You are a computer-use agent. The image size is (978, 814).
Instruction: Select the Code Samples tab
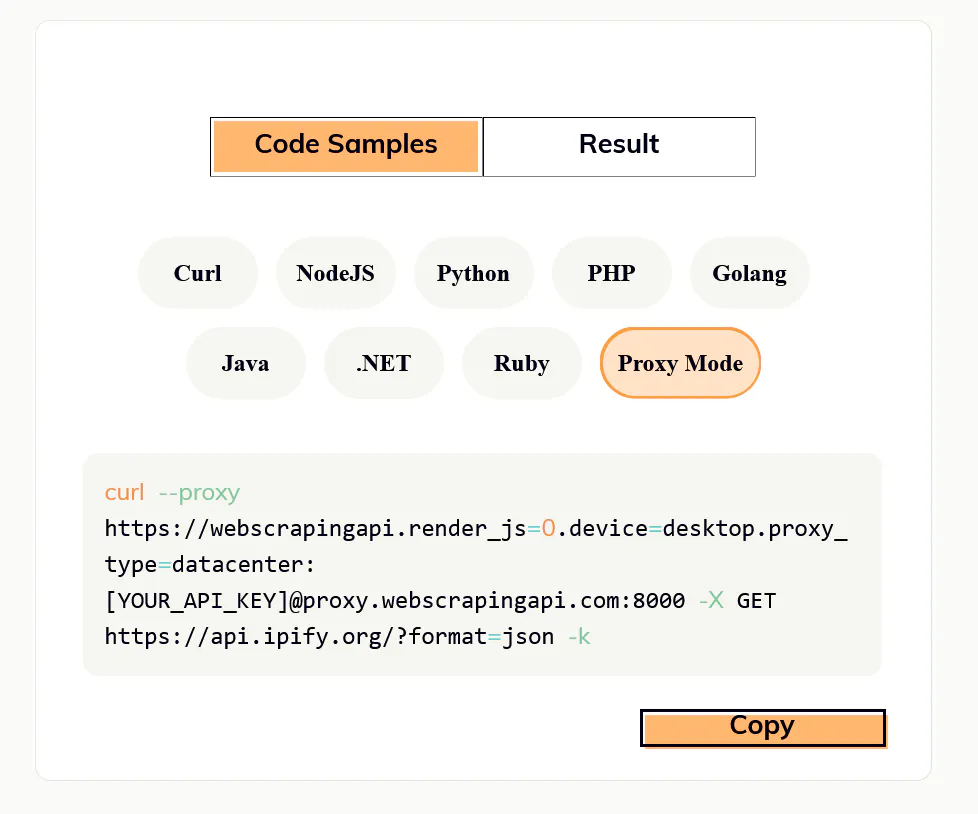point(345,146)
